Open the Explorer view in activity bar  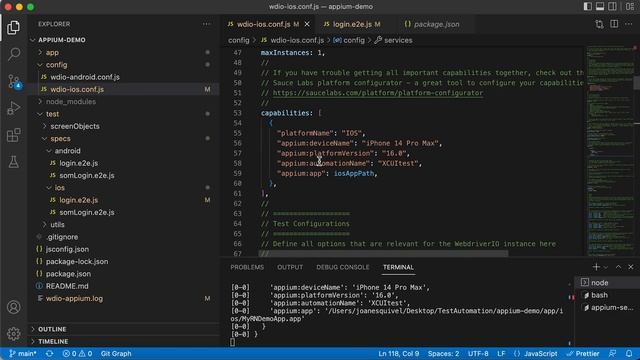tap(13, 27)
